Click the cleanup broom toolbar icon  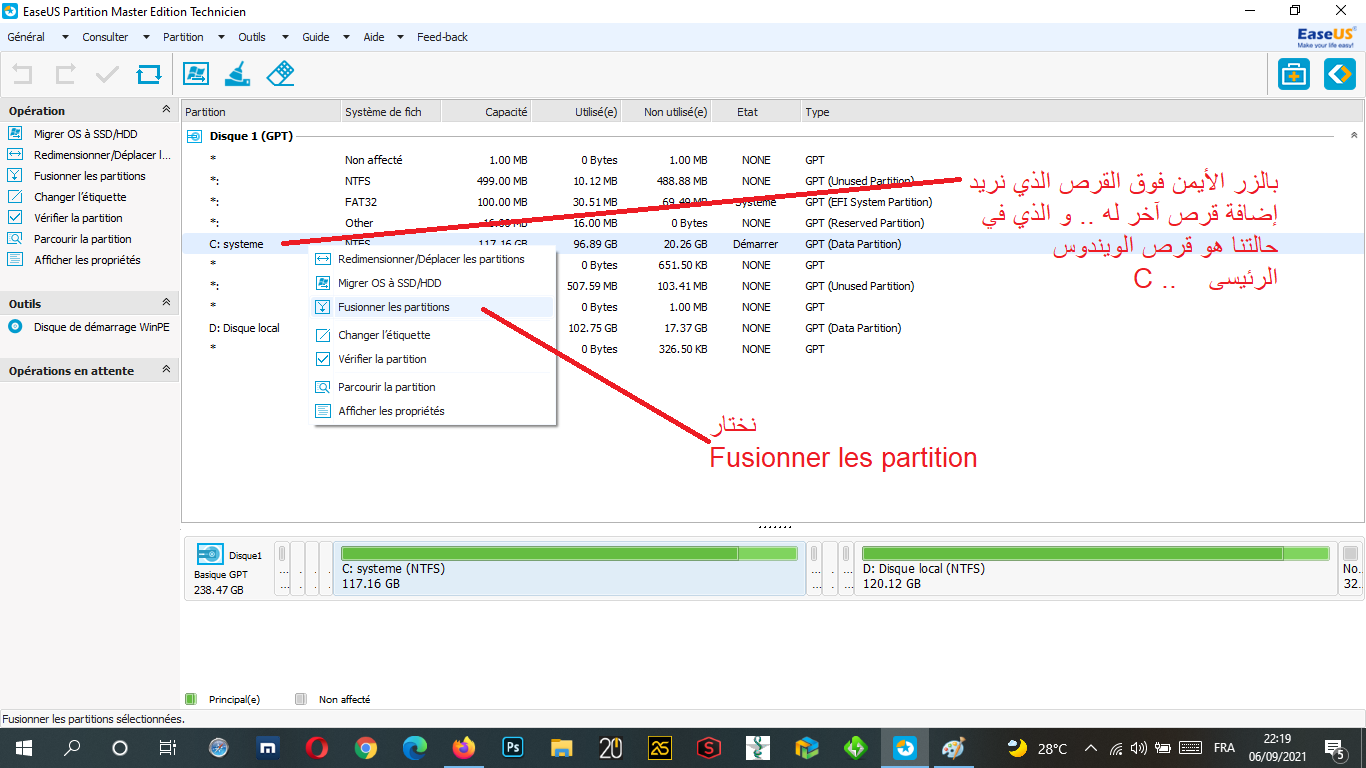[238, 74]
